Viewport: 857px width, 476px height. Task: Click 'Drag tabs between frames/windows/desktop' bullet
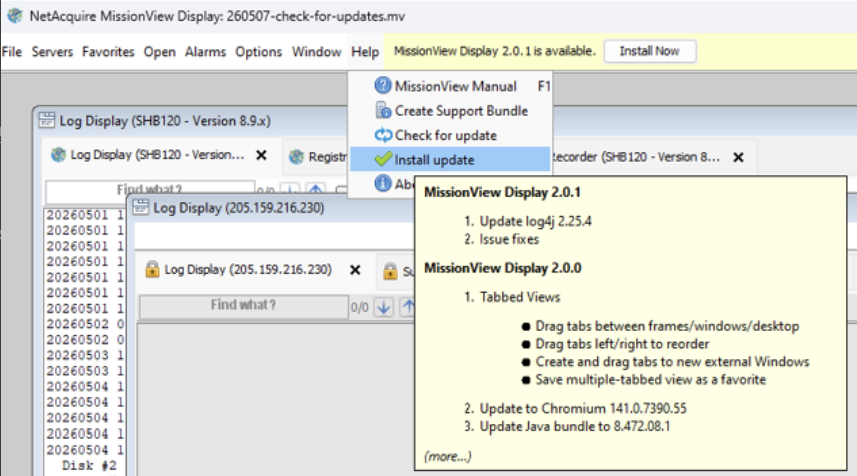click(x=667, y=326)
